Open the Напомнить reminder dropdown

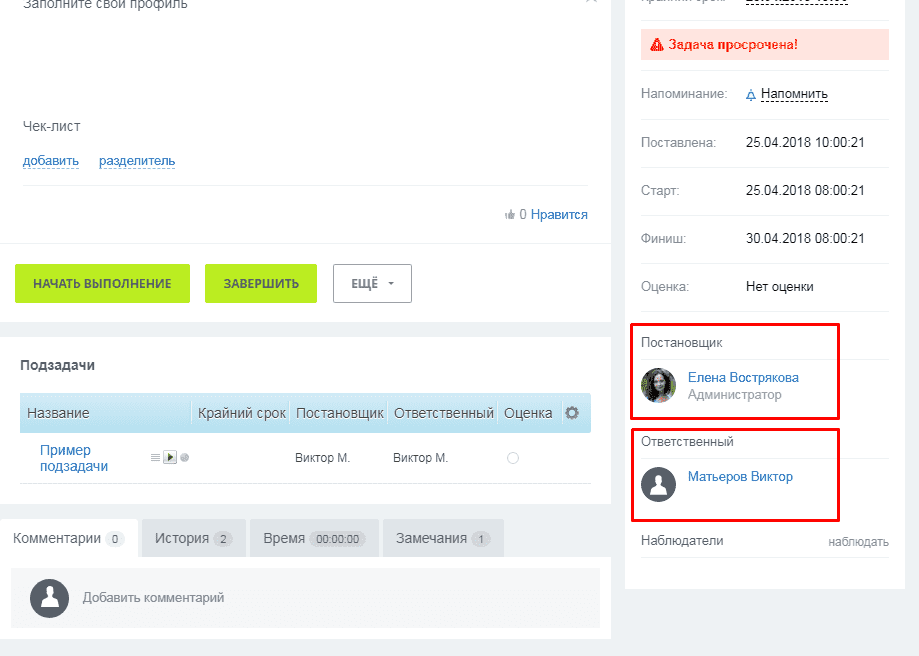coord(794,94)
